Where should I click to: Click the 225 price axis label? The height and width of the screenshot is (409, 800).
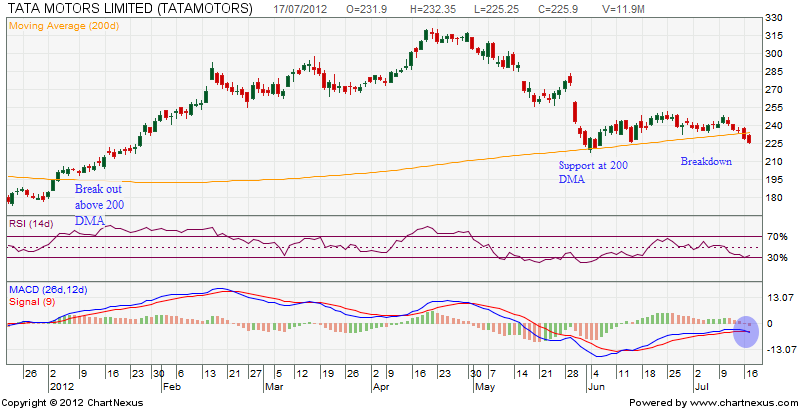coord(774,144)
